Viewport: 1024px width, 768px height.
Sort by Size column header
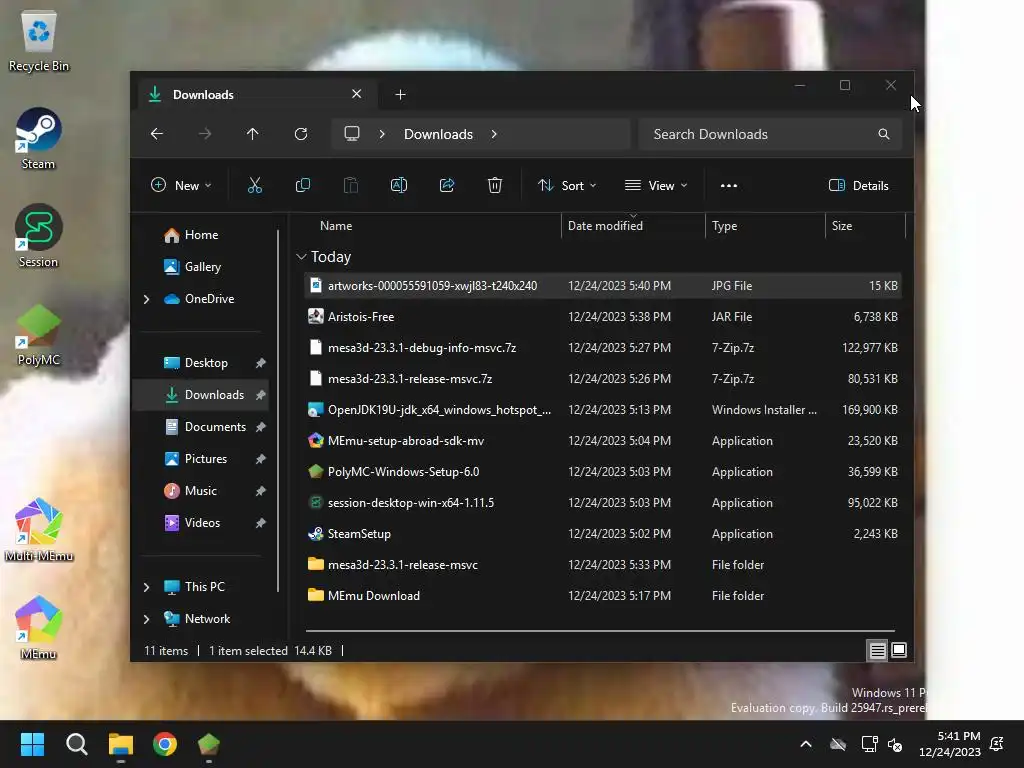coord(865,226)
